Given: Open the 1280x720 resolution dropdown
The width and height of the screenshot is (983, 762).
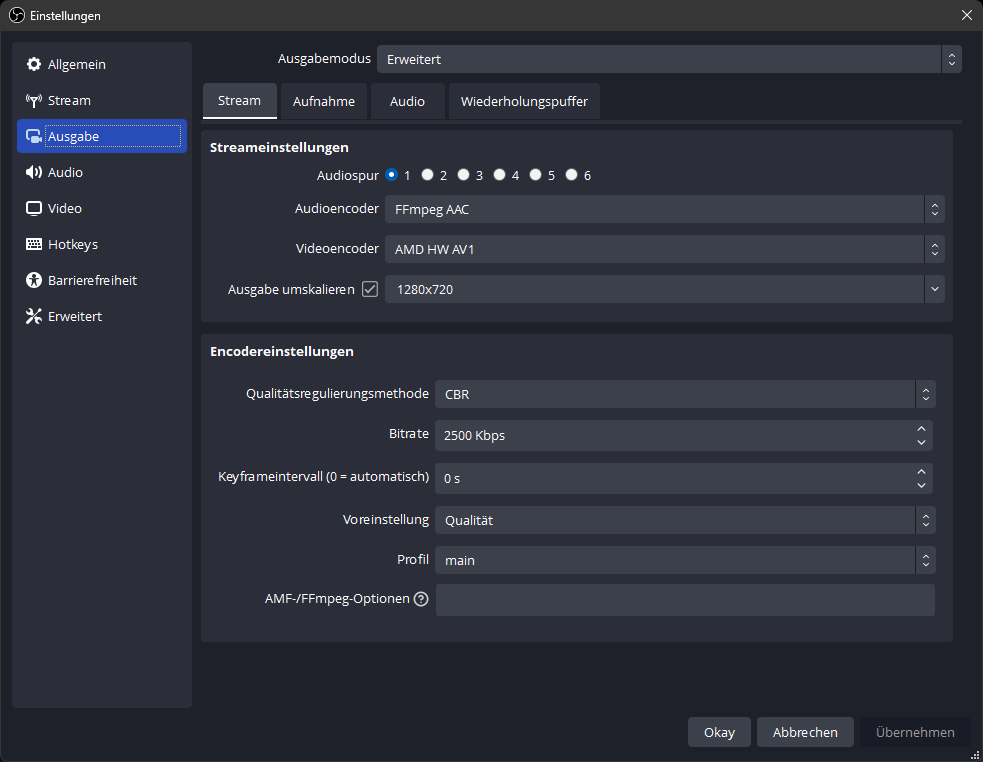Looking at the screenshot, I should 665,289.
